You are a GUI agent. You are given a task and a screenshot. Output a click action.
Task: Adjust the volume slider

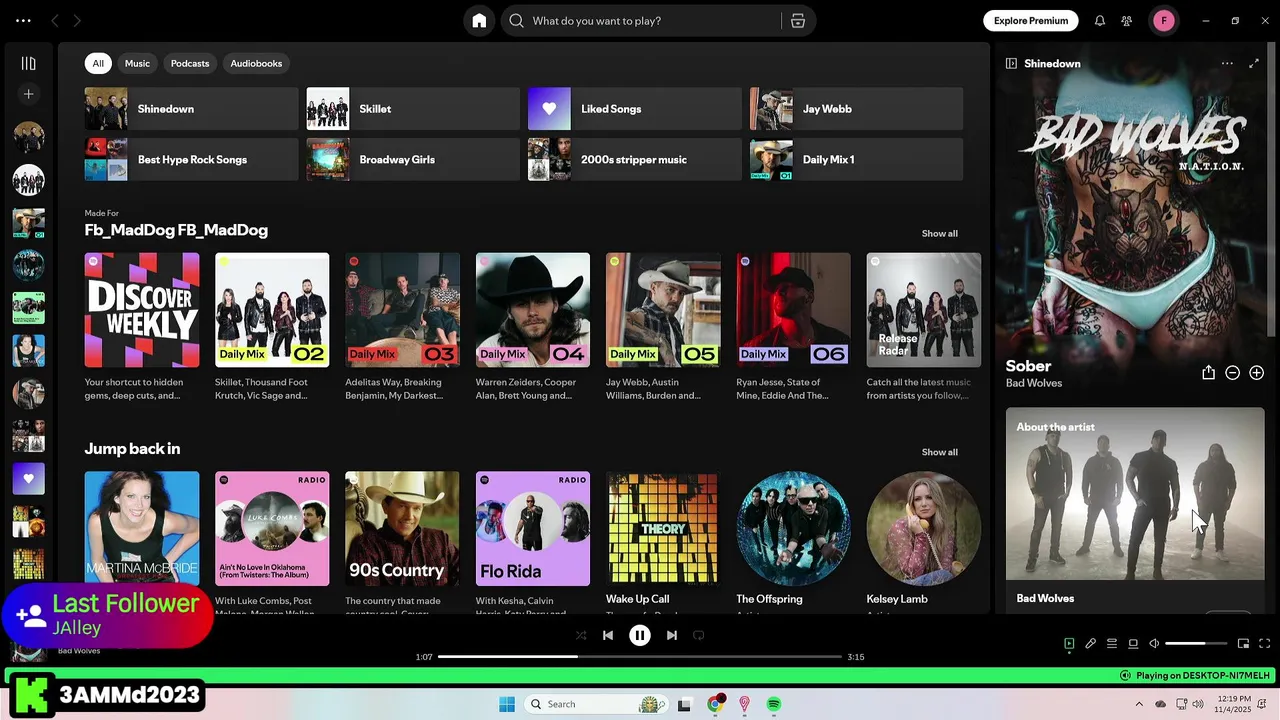pos(1196,644)
